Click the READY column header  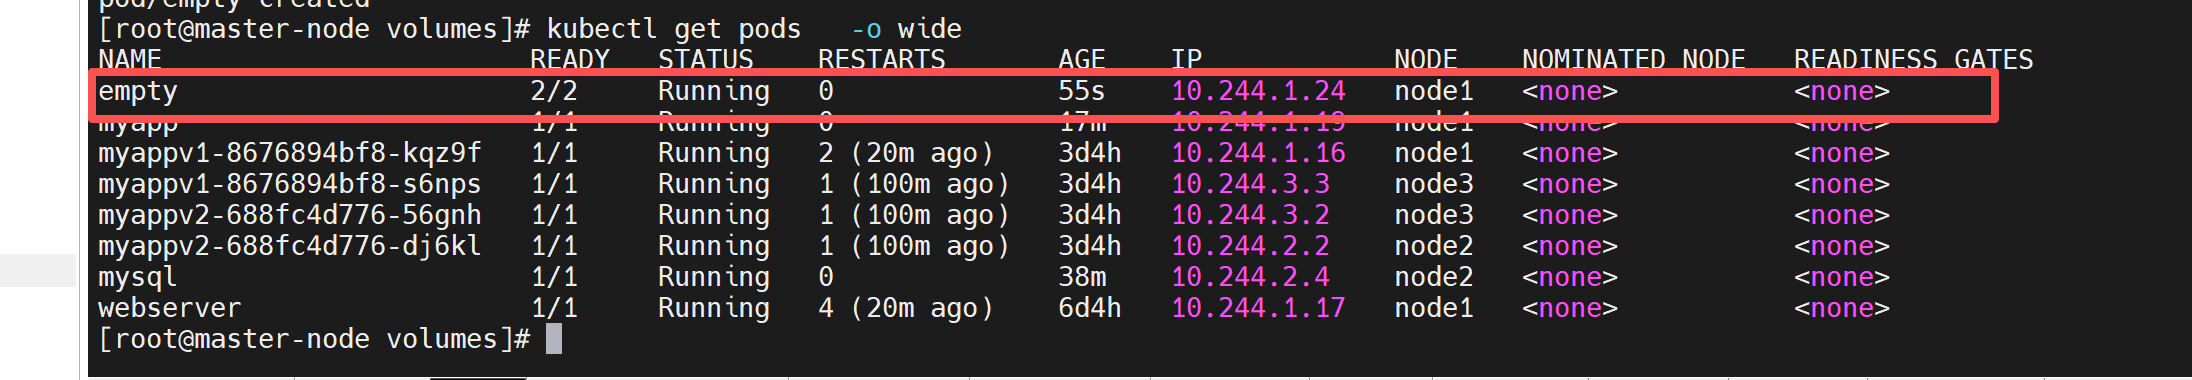pyautogui.click(x=570, y=59)
